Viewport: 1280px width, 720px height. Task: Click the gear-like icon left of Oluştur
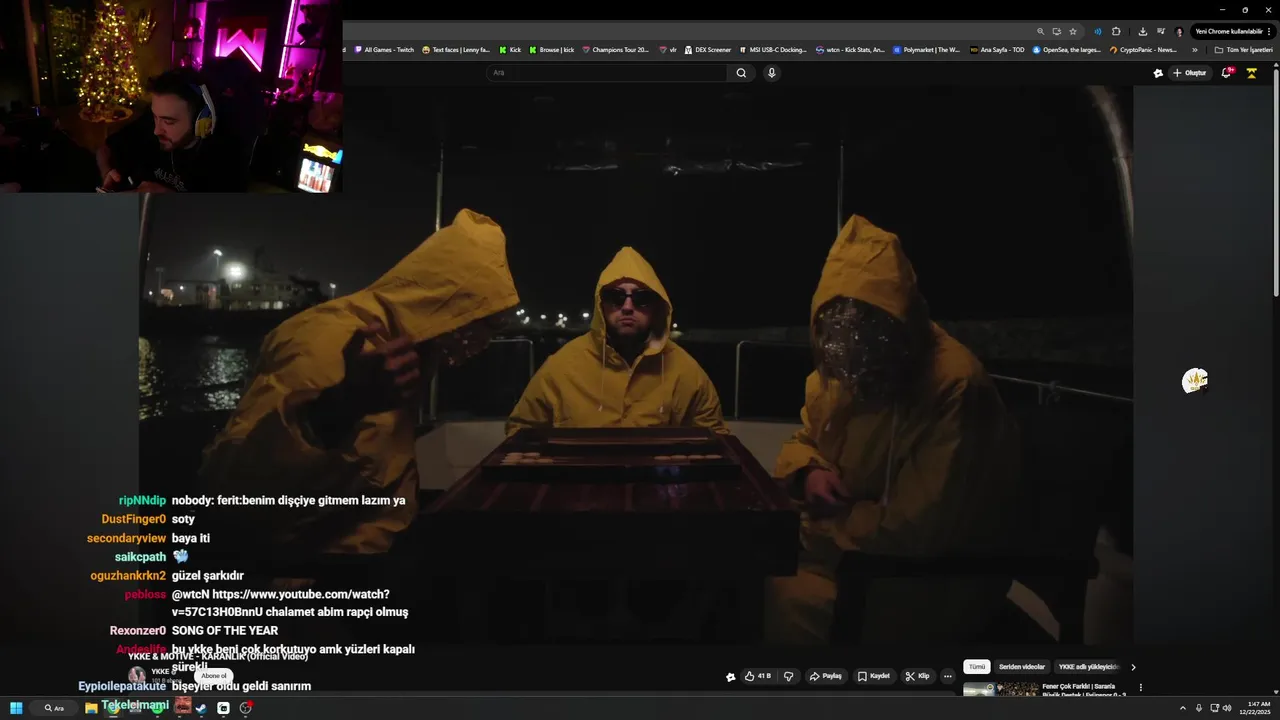[1158, 73]
